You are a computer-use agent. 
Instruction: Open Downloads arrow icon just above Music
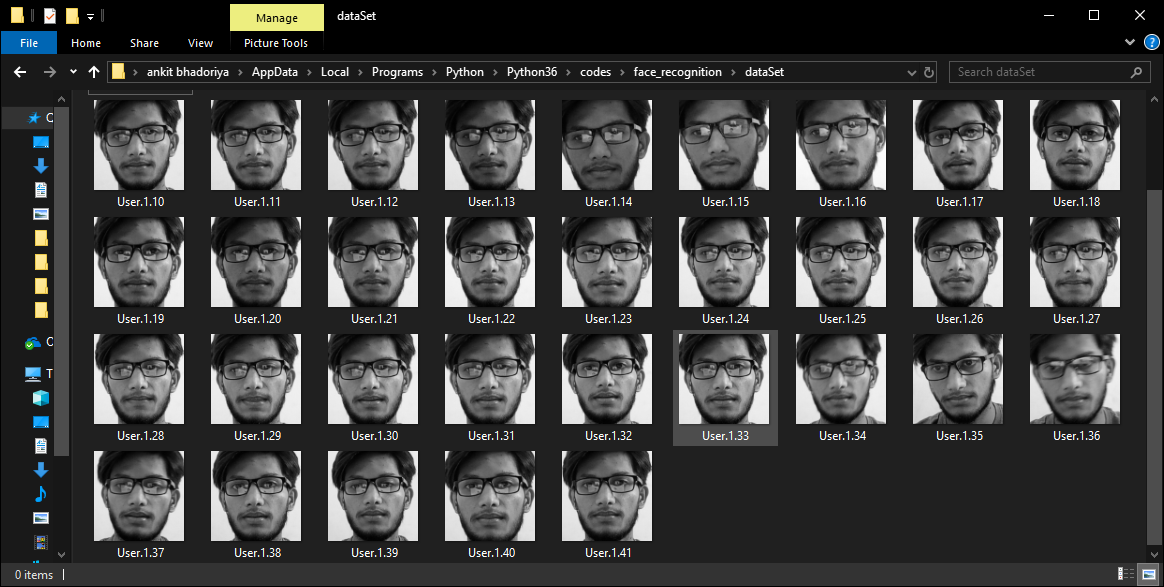tap(41, 470)
